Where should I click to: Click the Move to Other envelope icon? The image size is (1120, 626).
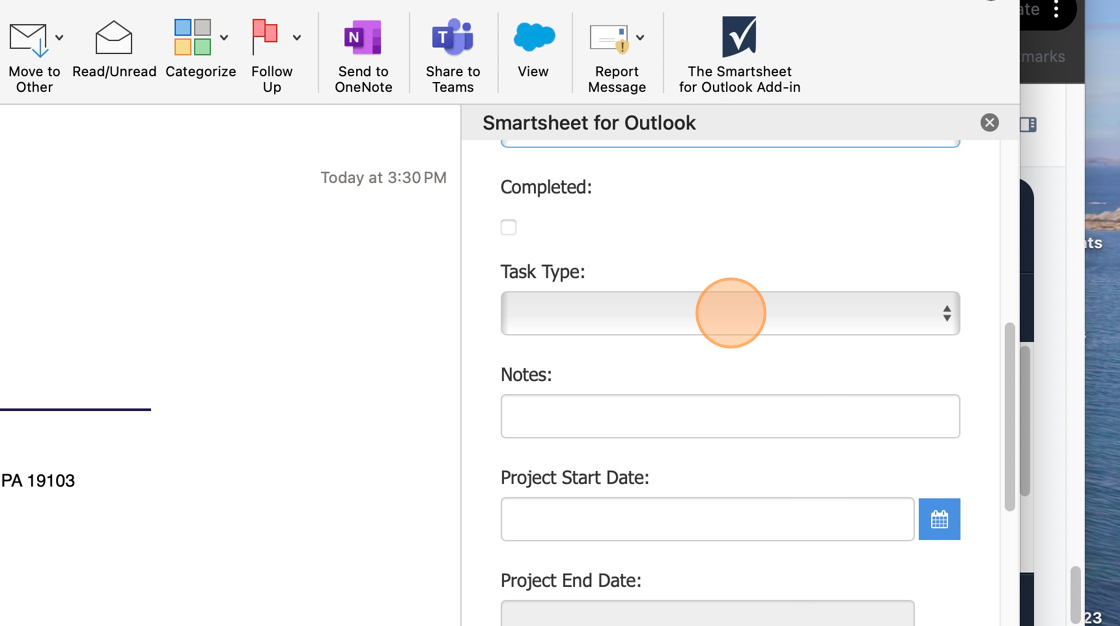tap(29, 39)
